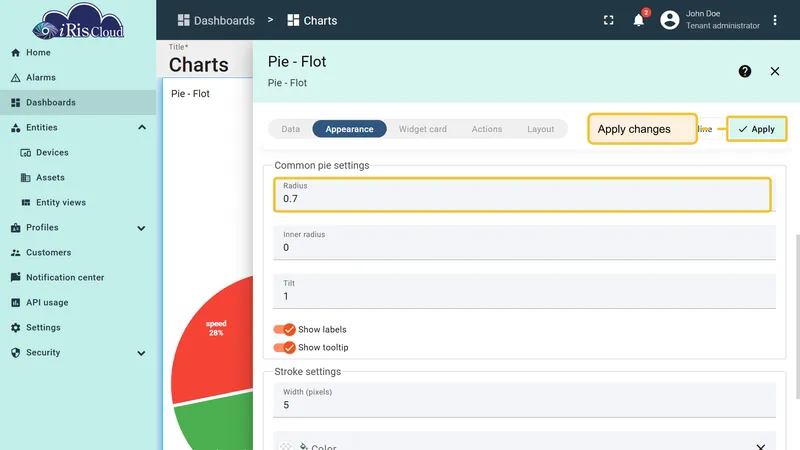Expand the Profiles section

pos(141,228)
